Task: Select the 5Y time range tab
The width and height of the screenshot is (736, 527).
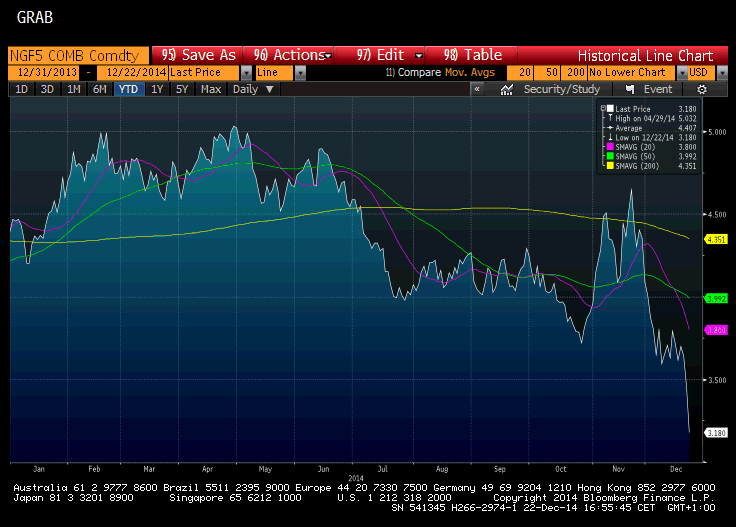Action: pos(182,89)
